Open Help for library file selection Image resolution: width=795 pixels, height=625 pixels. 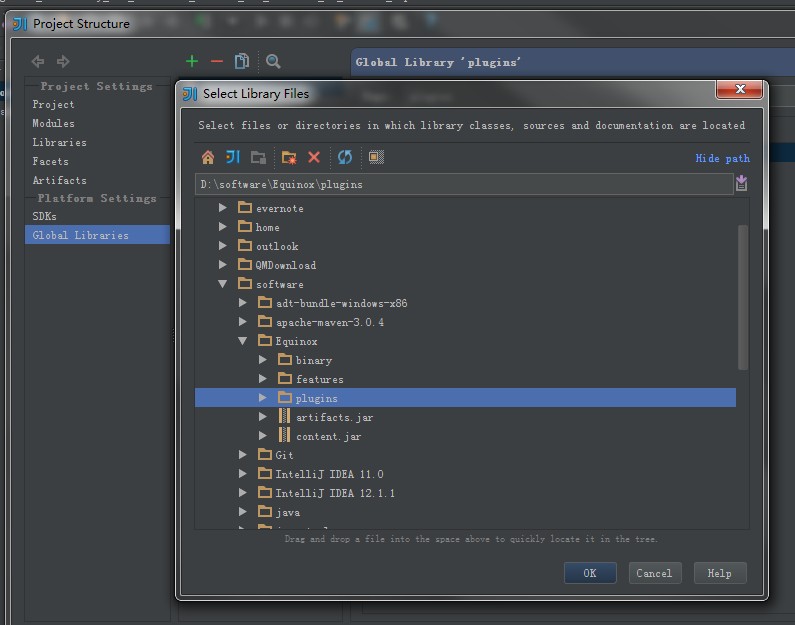point(720,573)
